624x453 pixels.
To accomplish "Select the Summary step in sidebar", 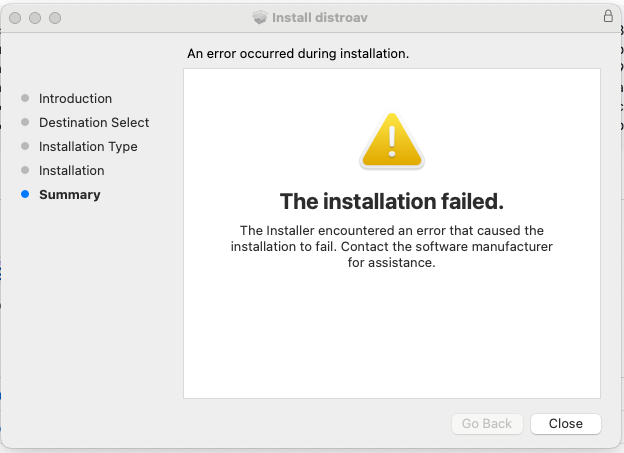I will pos(70,195).
